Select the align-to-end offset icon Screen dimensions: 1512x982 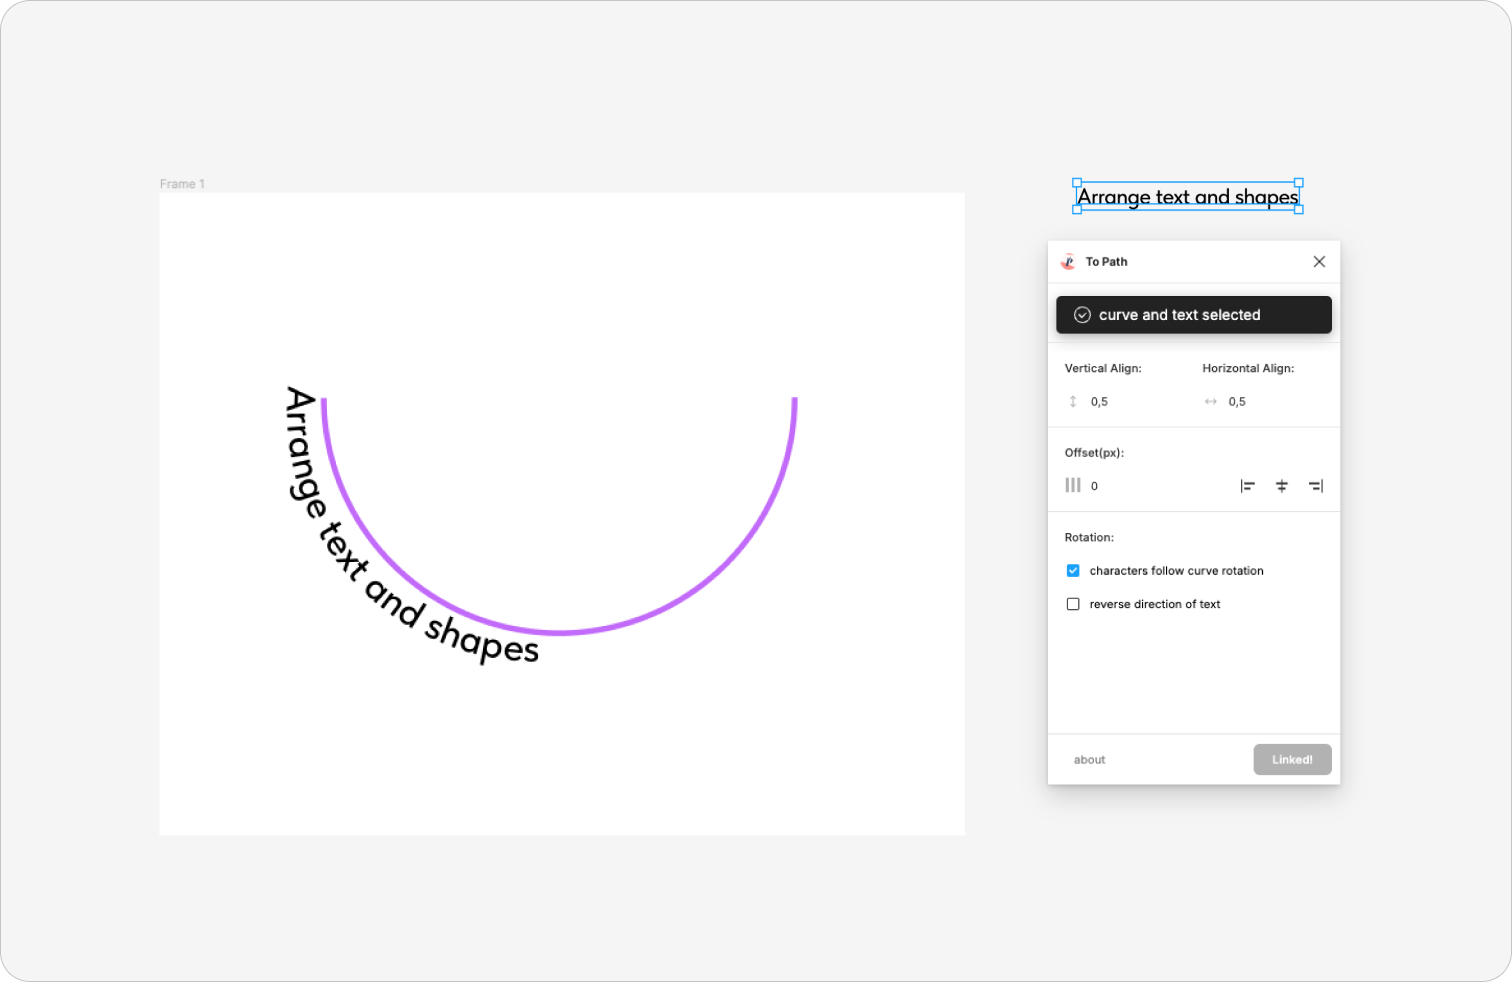pos(1316,485)
